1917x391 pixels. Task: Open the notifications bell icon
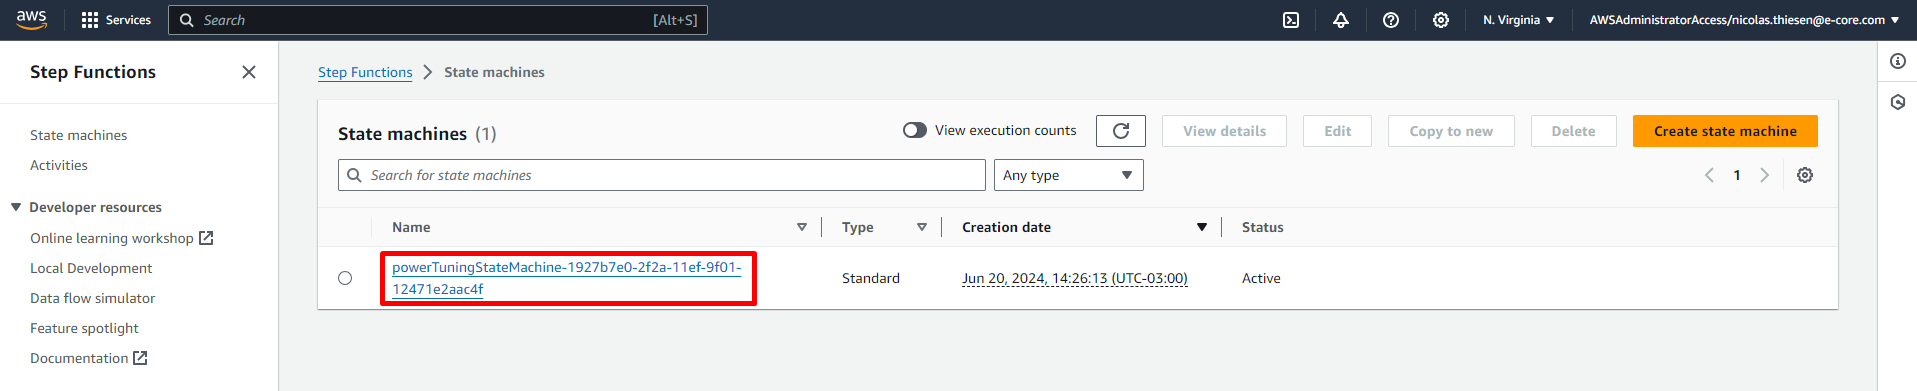click(x=1341, y=20)
